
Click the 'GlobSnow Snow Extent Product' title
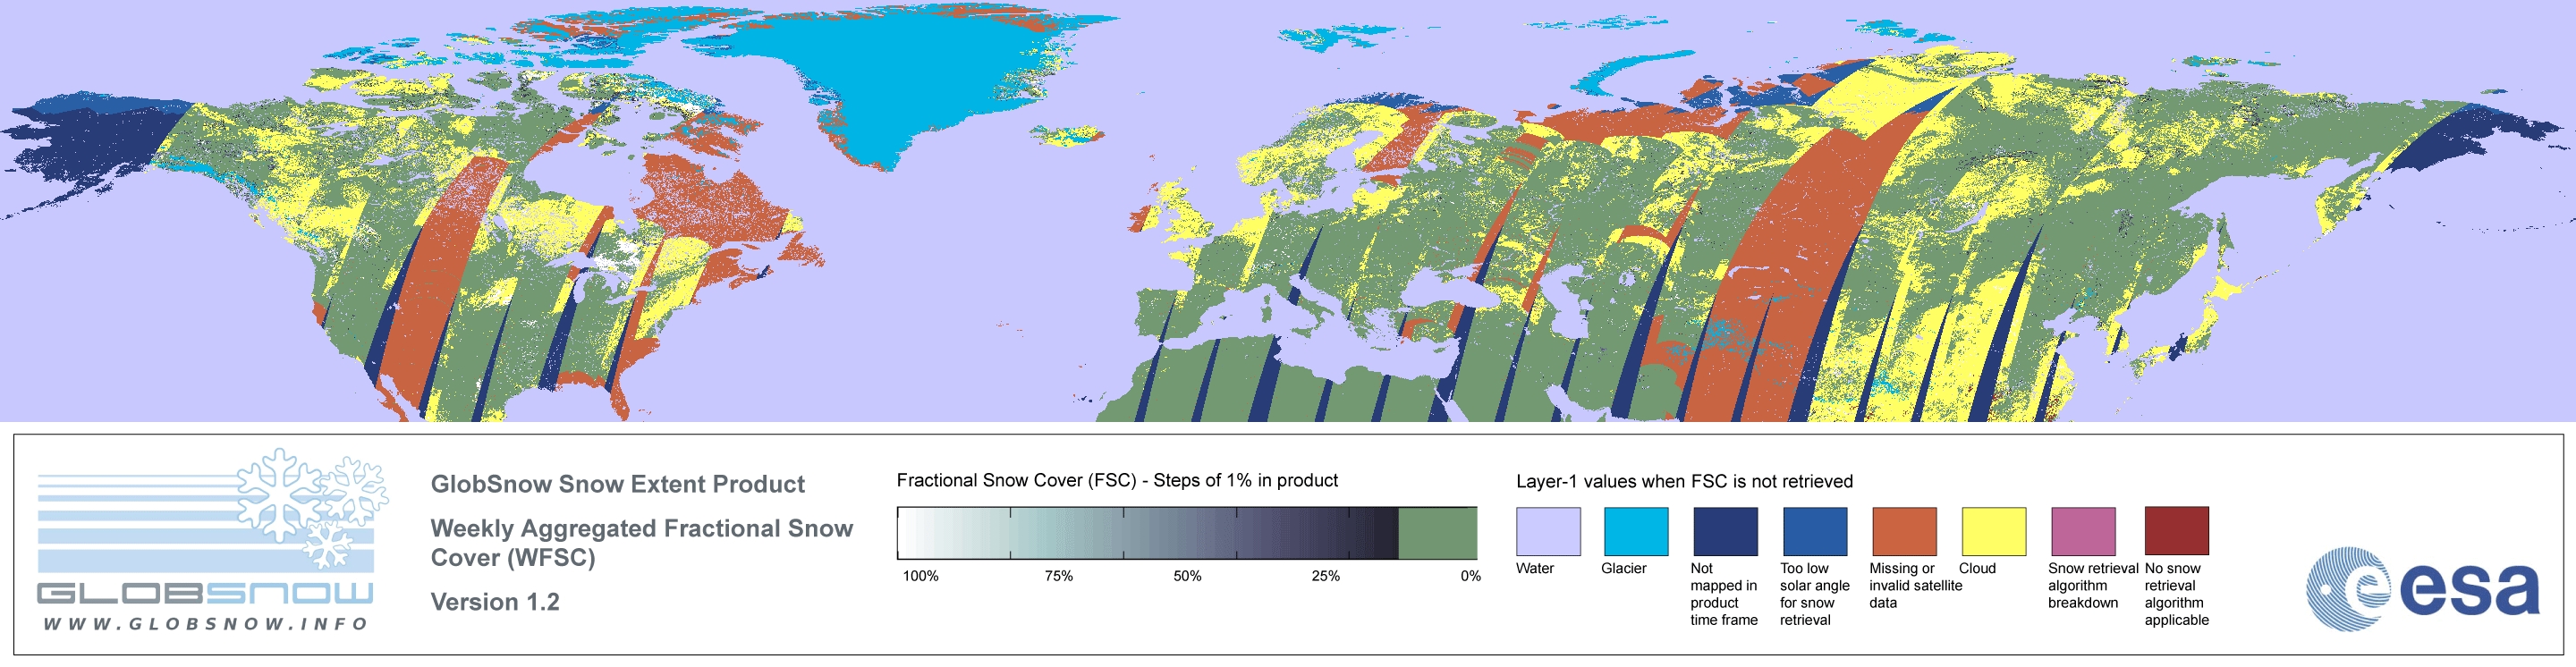click(617, 484)
